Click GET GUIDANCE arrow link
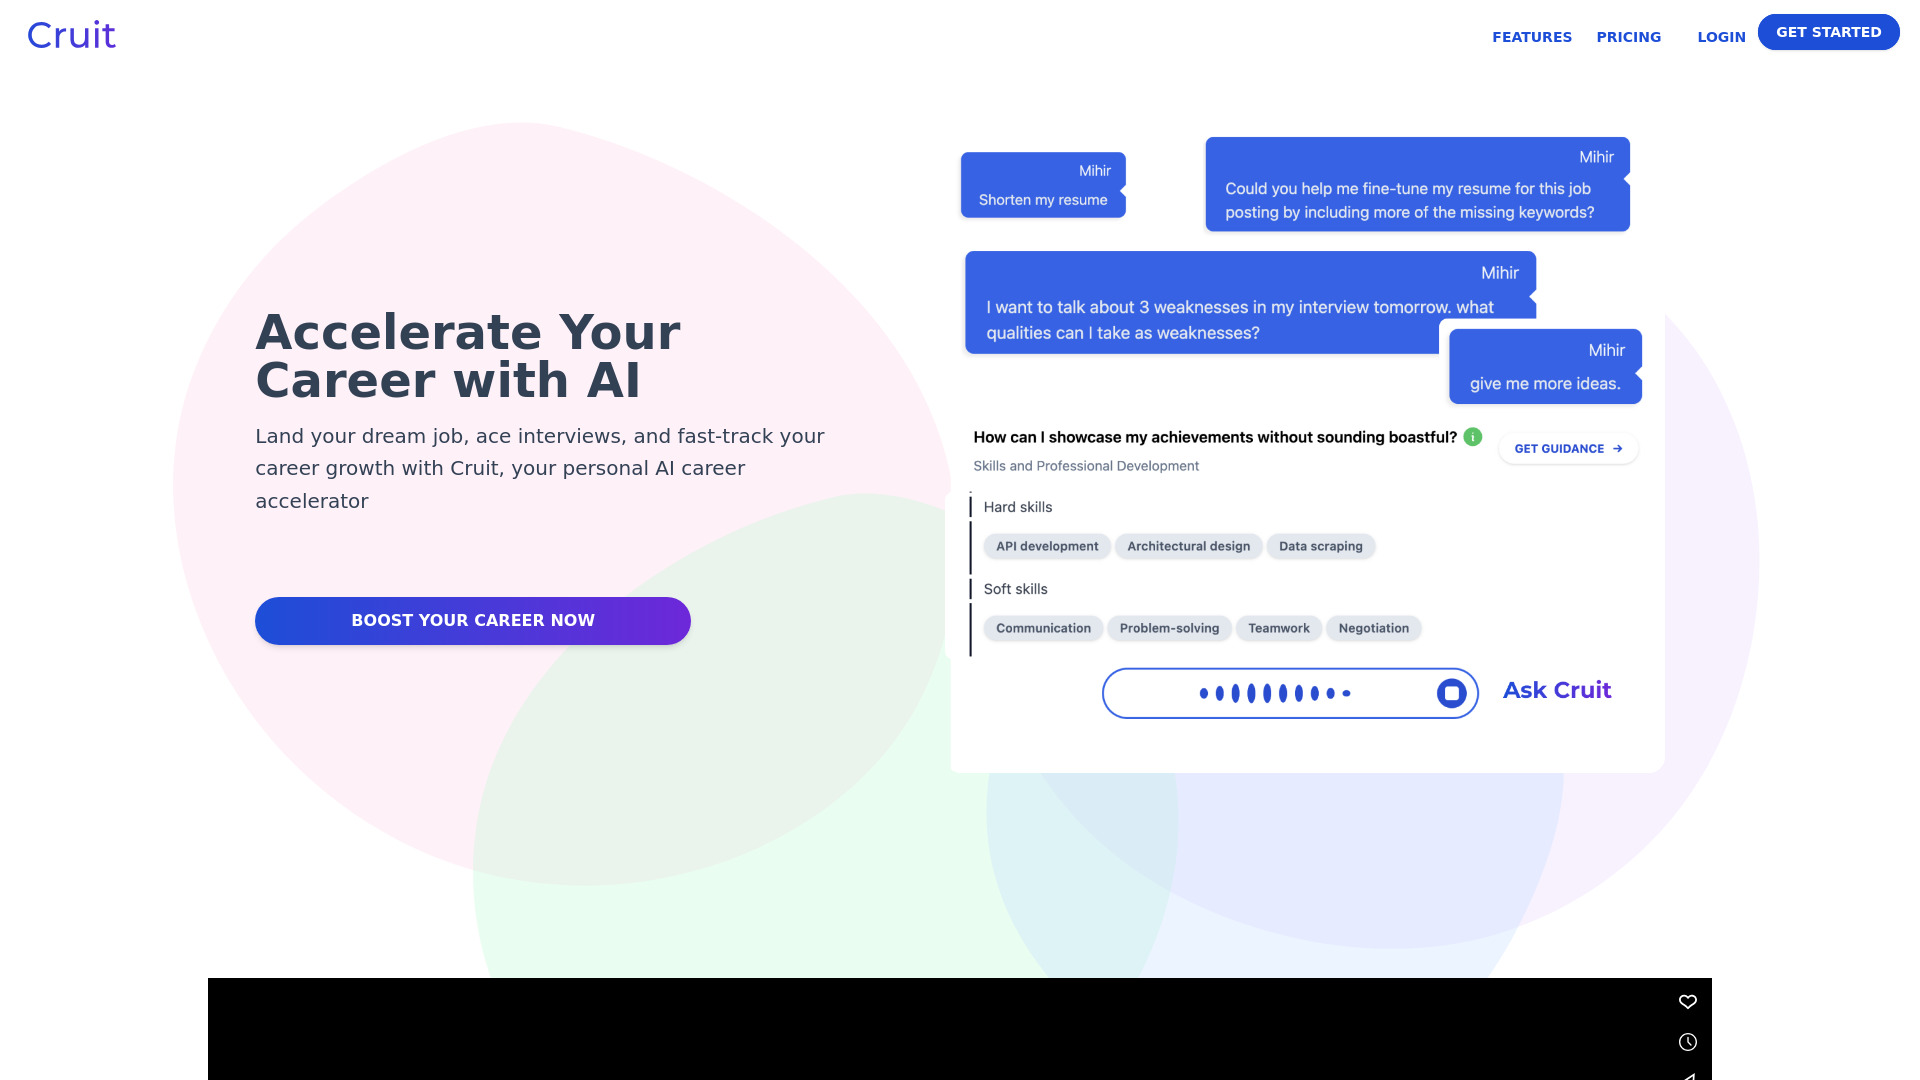 point(1568,448)
